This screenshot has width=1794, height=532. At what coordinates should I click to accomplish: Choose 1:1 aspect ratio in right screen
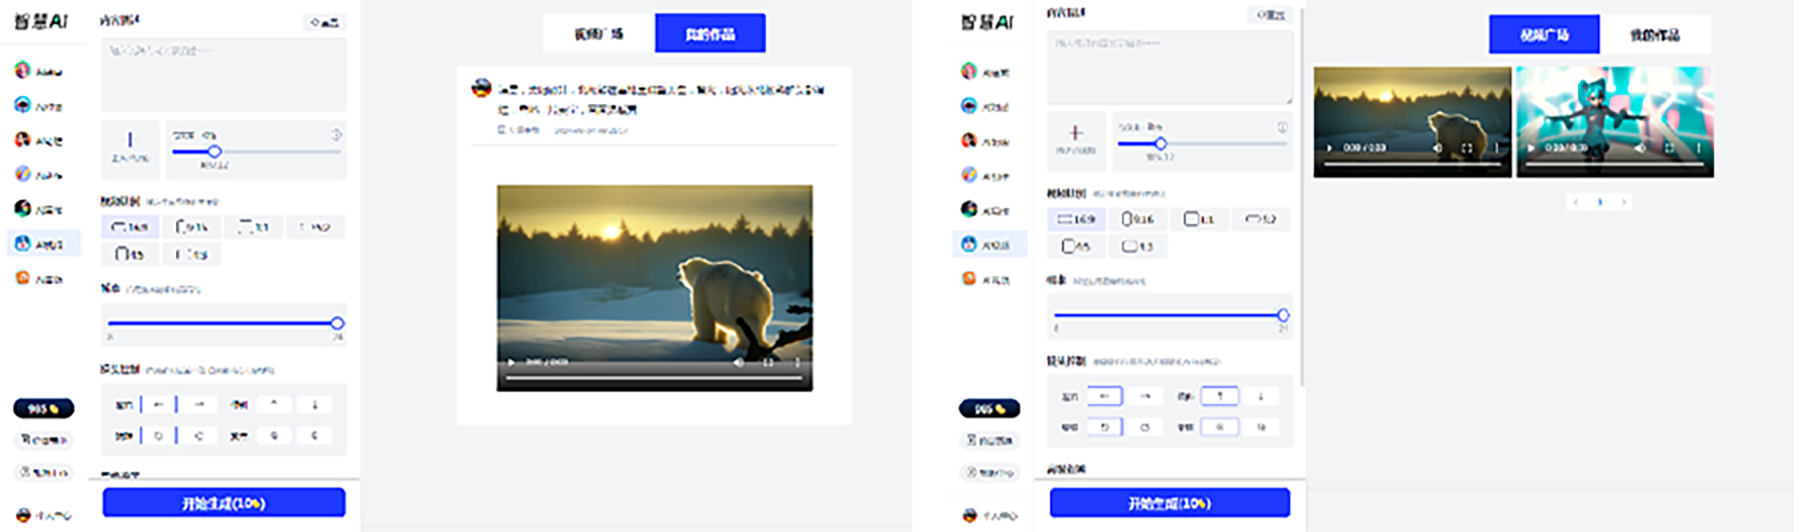coord(1198,219)
